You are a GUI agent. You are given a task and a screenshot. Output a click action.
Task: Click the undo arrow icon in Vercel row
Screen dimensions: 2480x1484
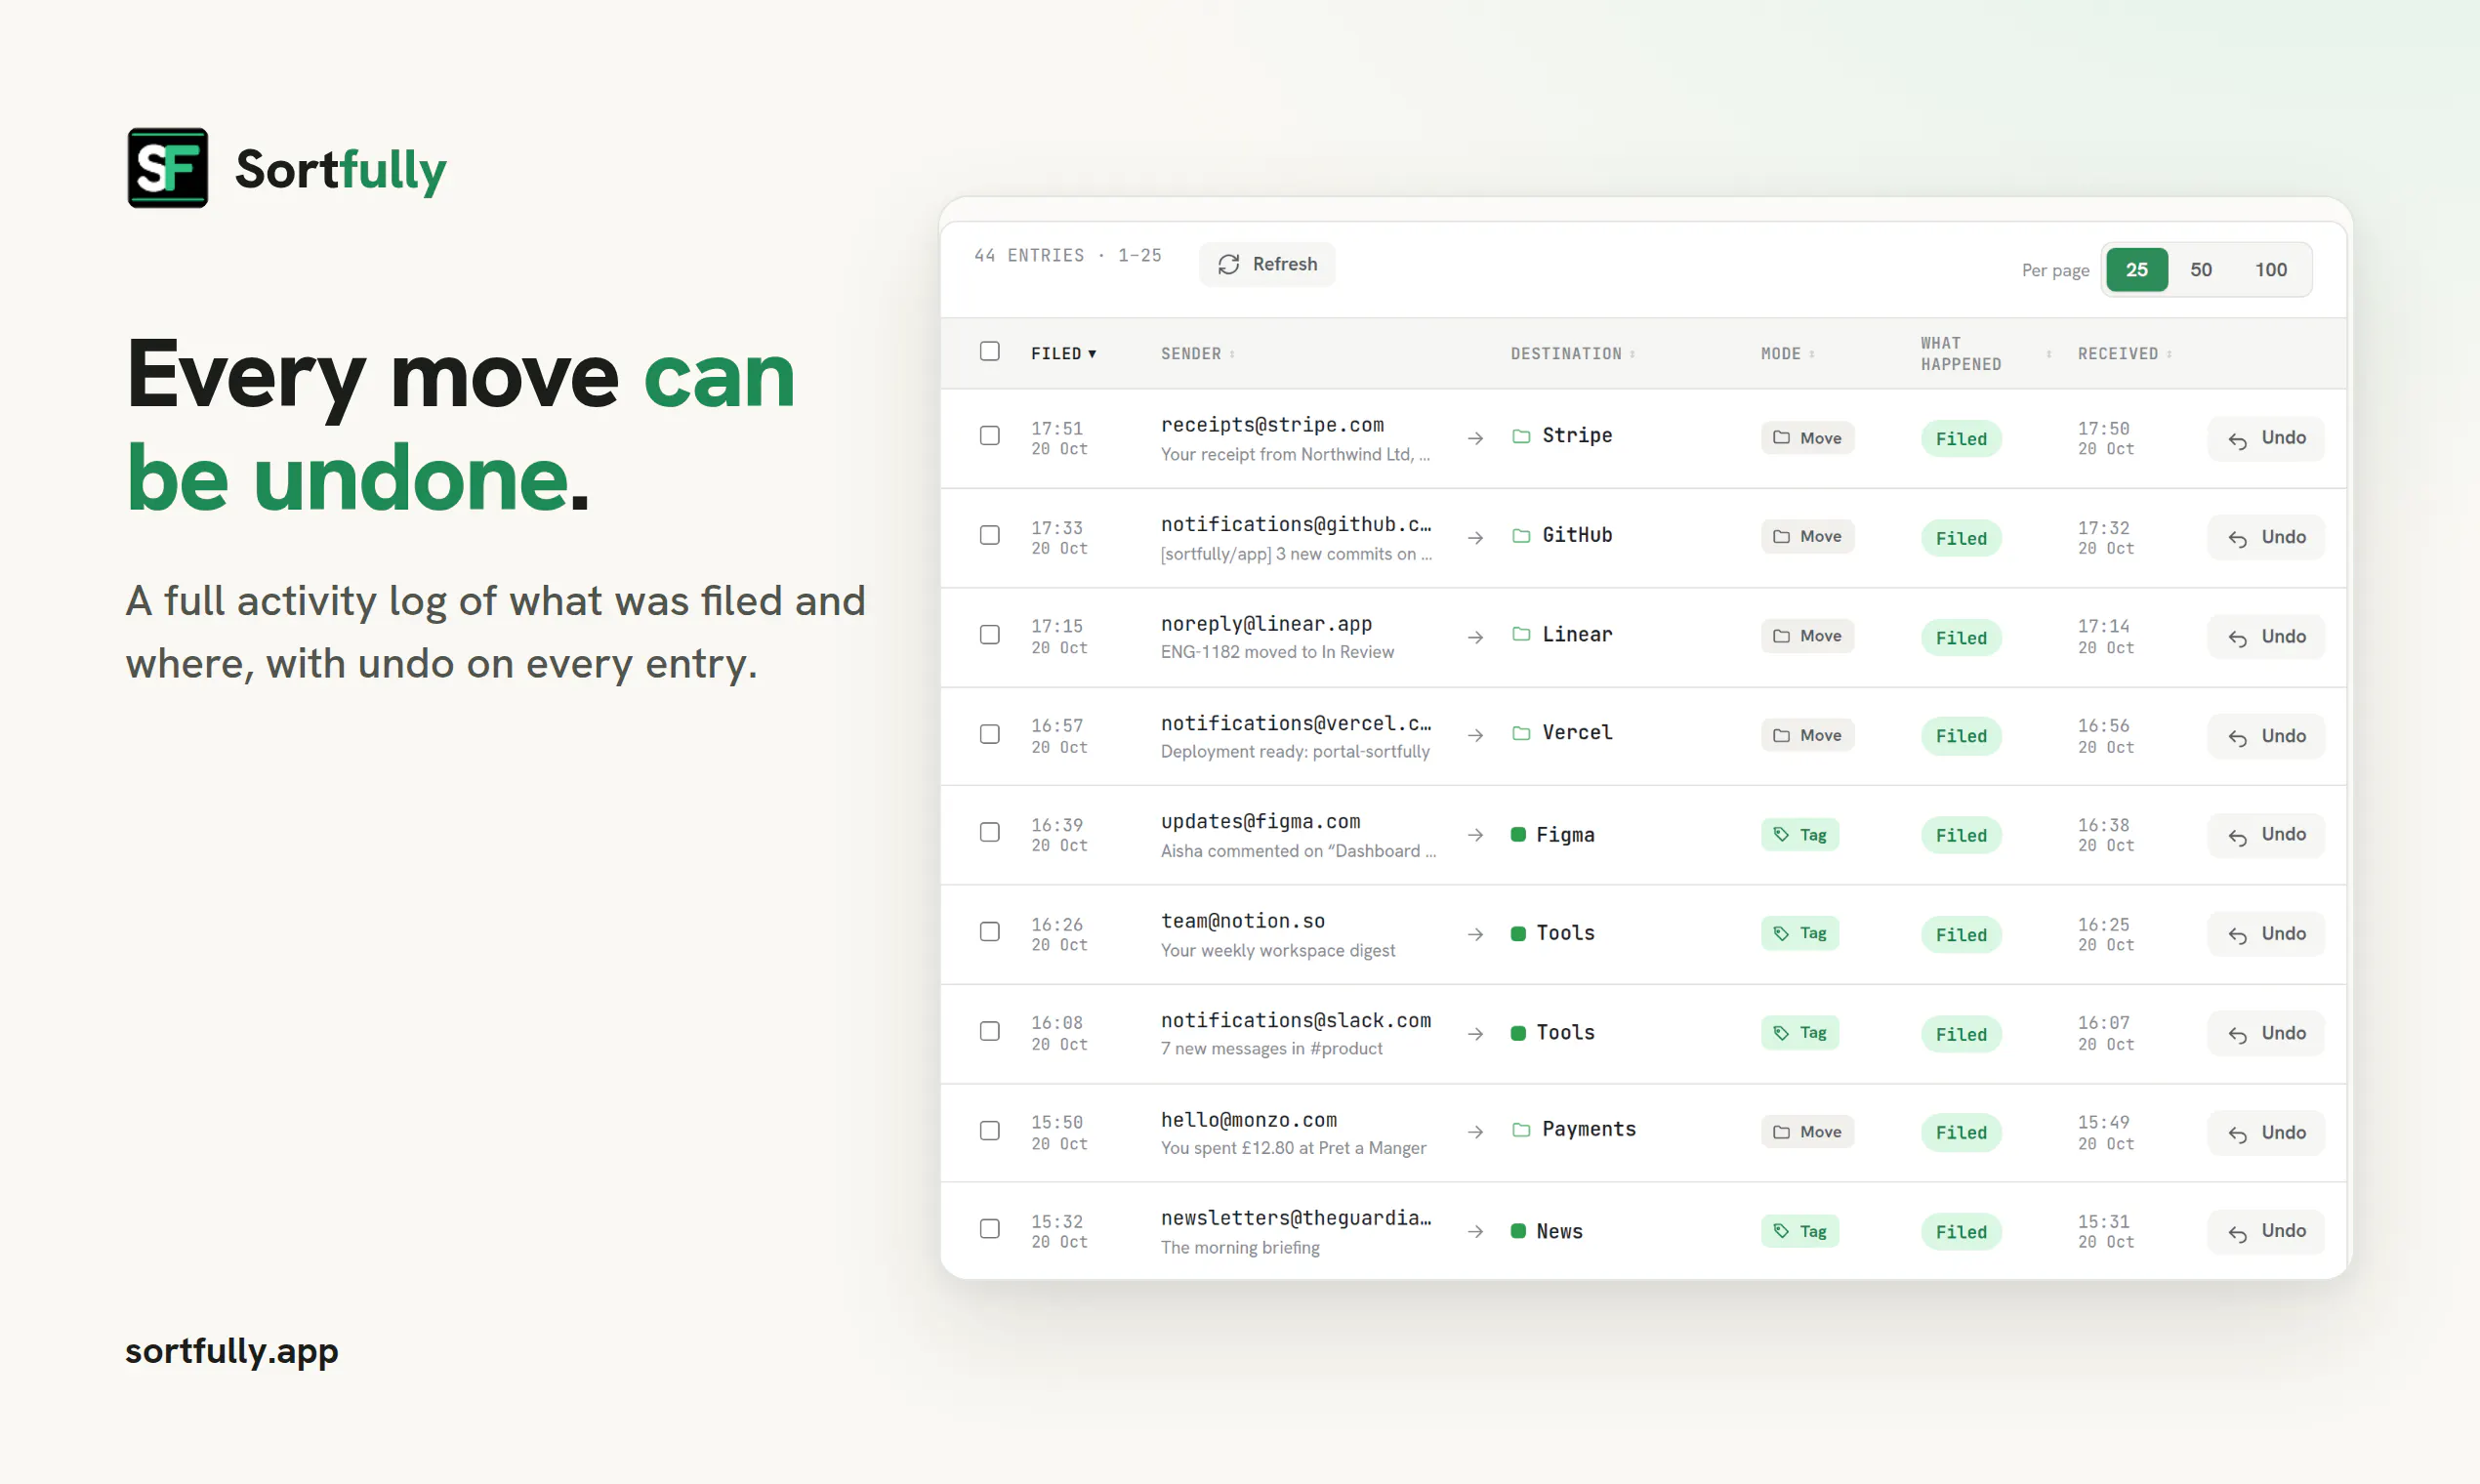2237,738
